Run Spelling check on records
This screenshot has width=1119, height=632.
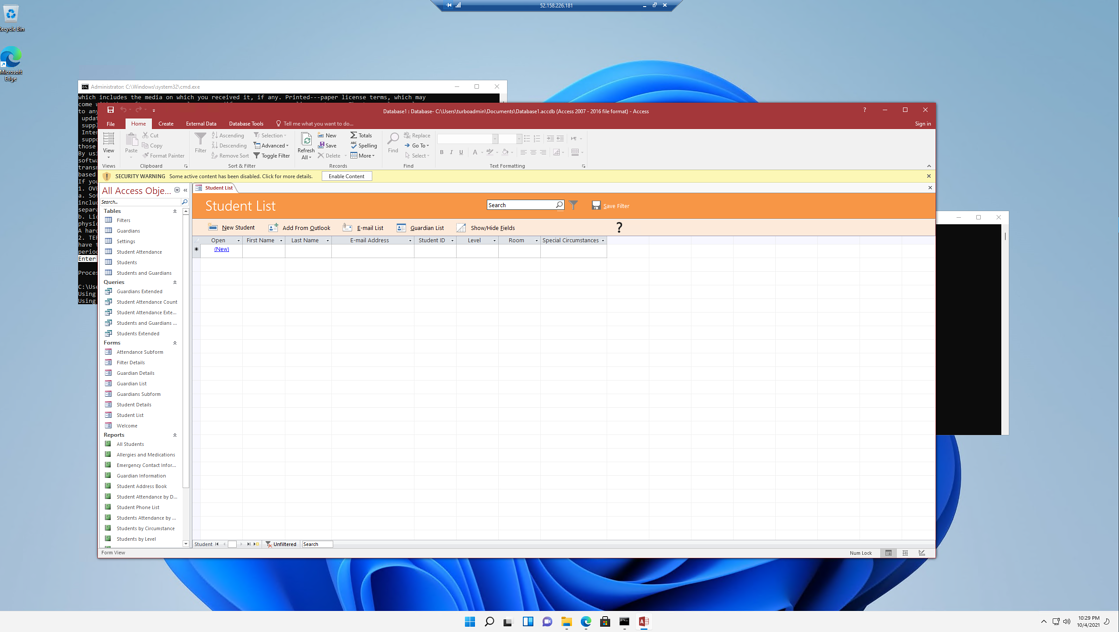tap(366, 146)
